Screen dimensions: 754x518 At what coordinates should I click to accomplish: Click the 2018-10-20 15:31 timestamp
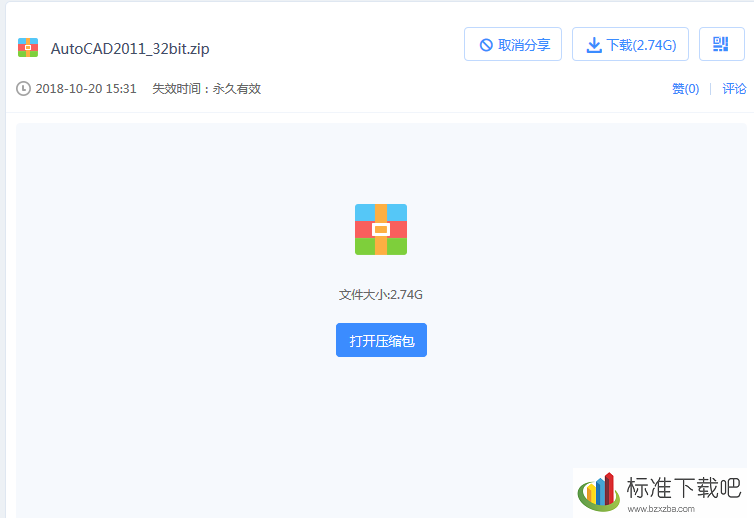pyautogui.click(x=86, y=88)
